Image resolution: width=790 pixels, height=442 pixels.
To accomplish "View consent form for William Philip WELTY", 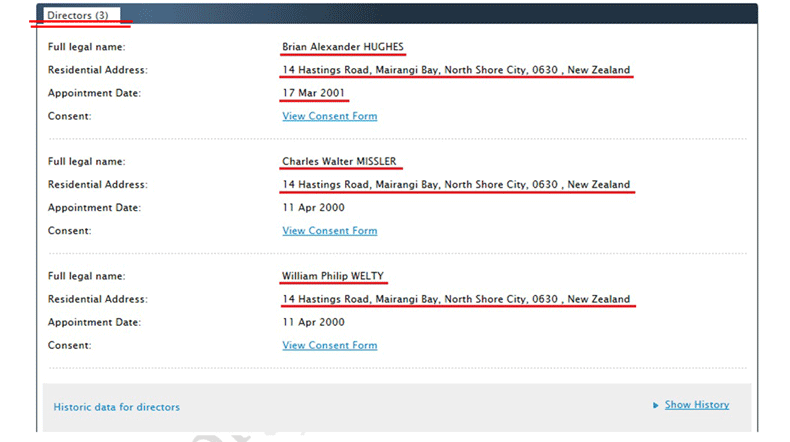I will click(x=330, y=345).
